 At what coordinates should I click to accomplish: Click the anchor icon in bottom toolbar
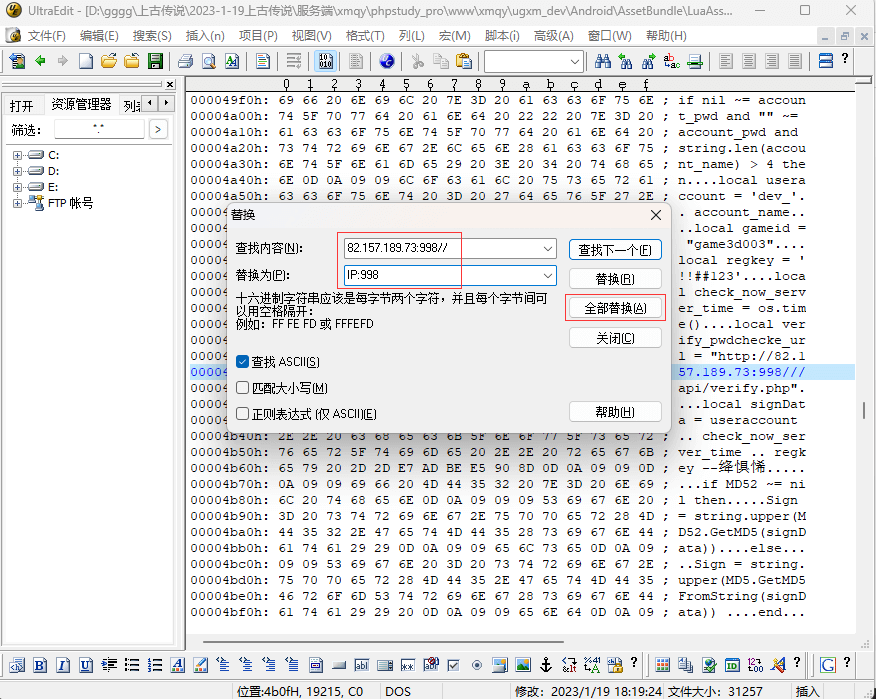click(546, 665)
